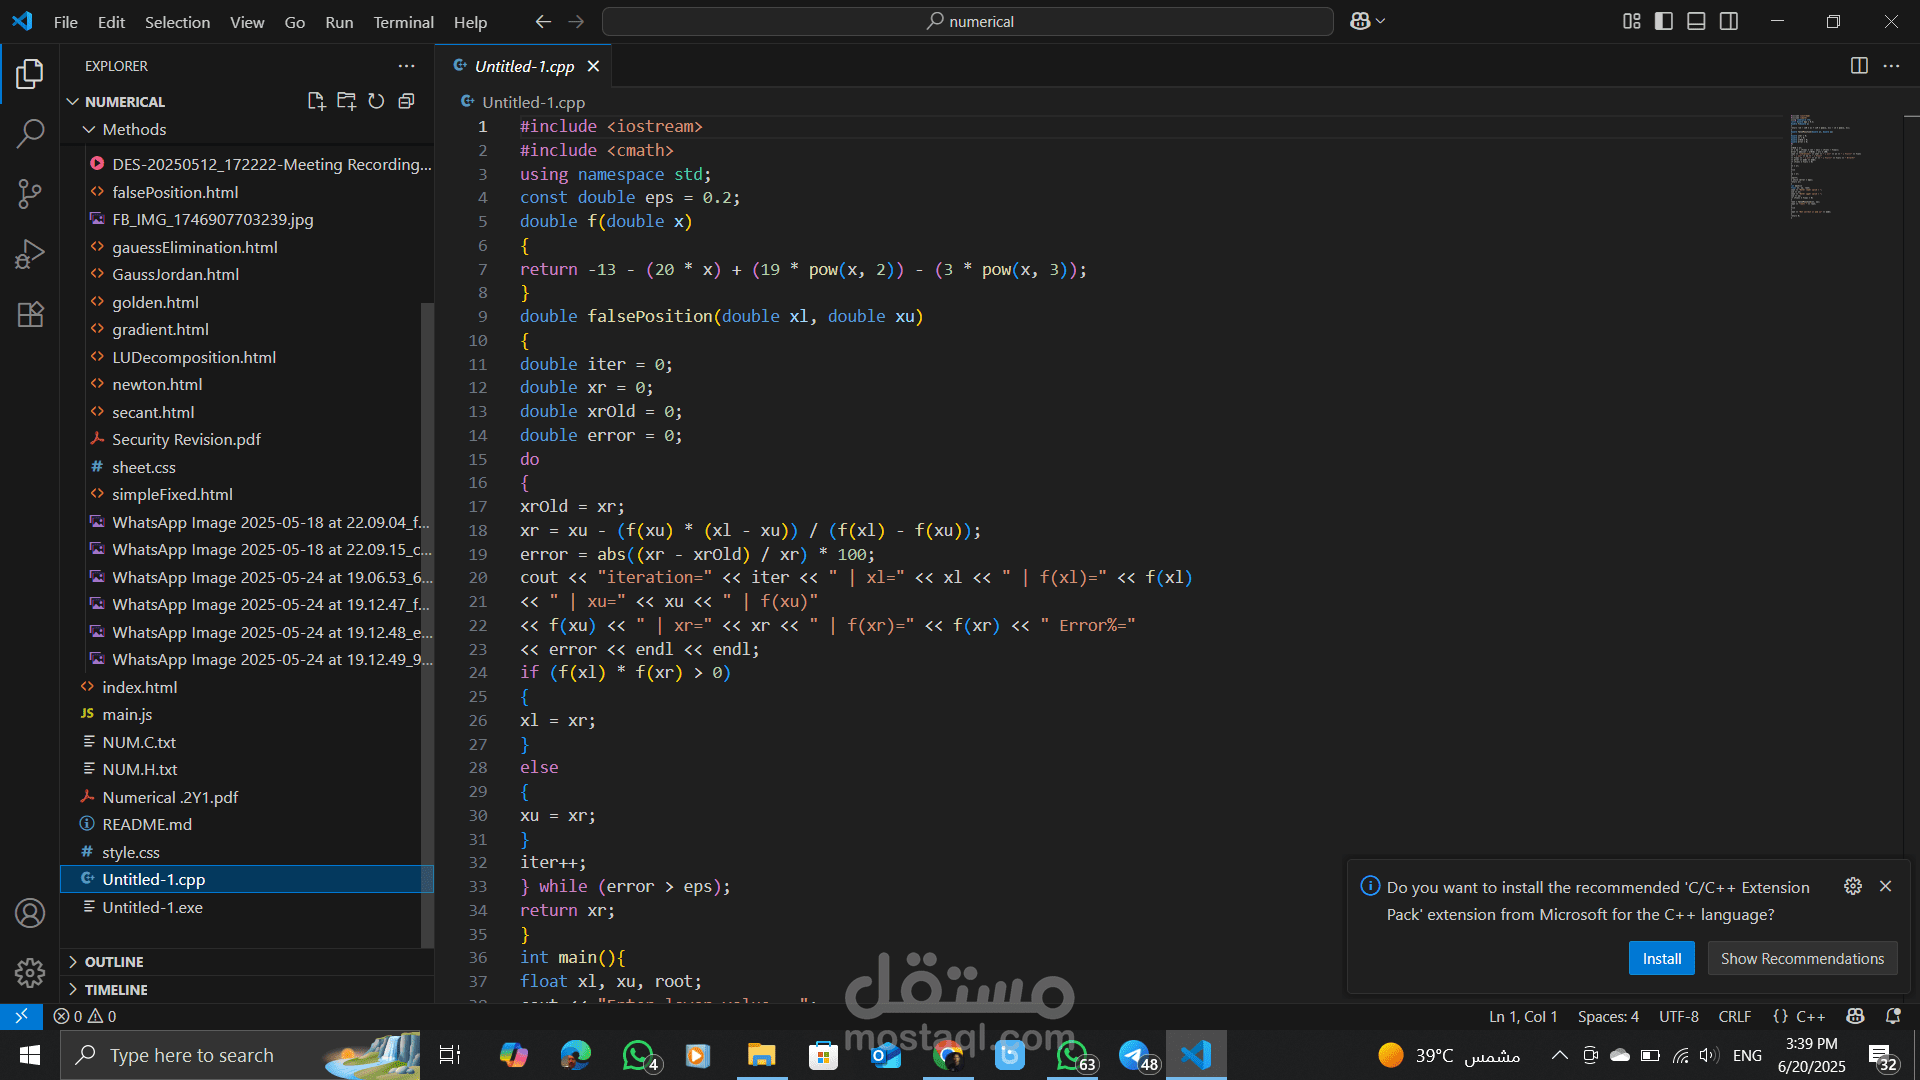
Task: Open the Manage gear icon
Action: coord(30,972)
